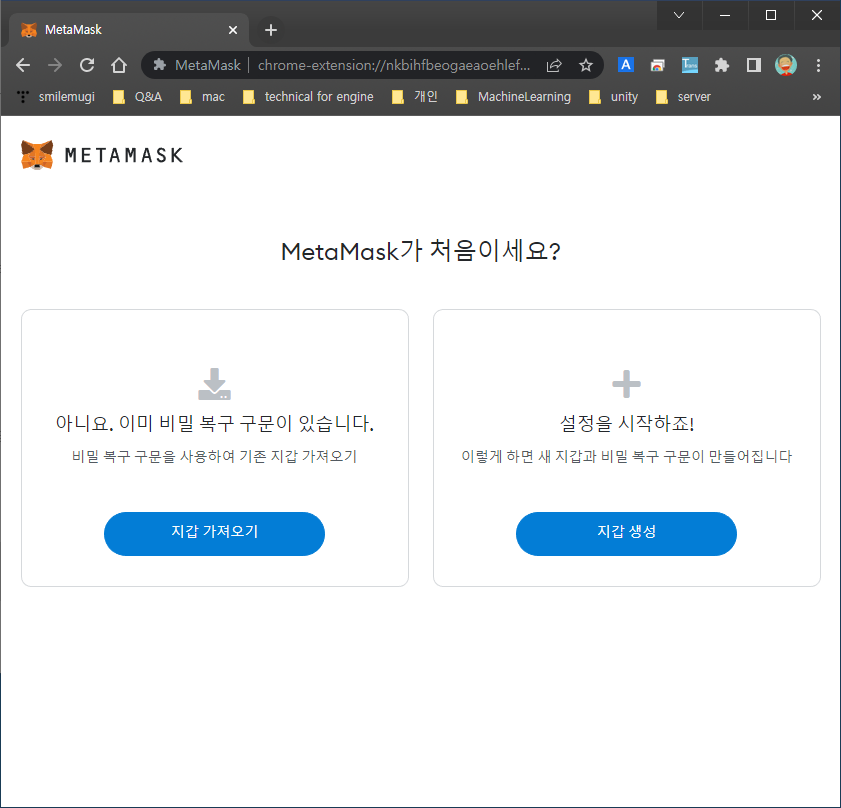Open the home page via house icon

click(x=119, y=65)
